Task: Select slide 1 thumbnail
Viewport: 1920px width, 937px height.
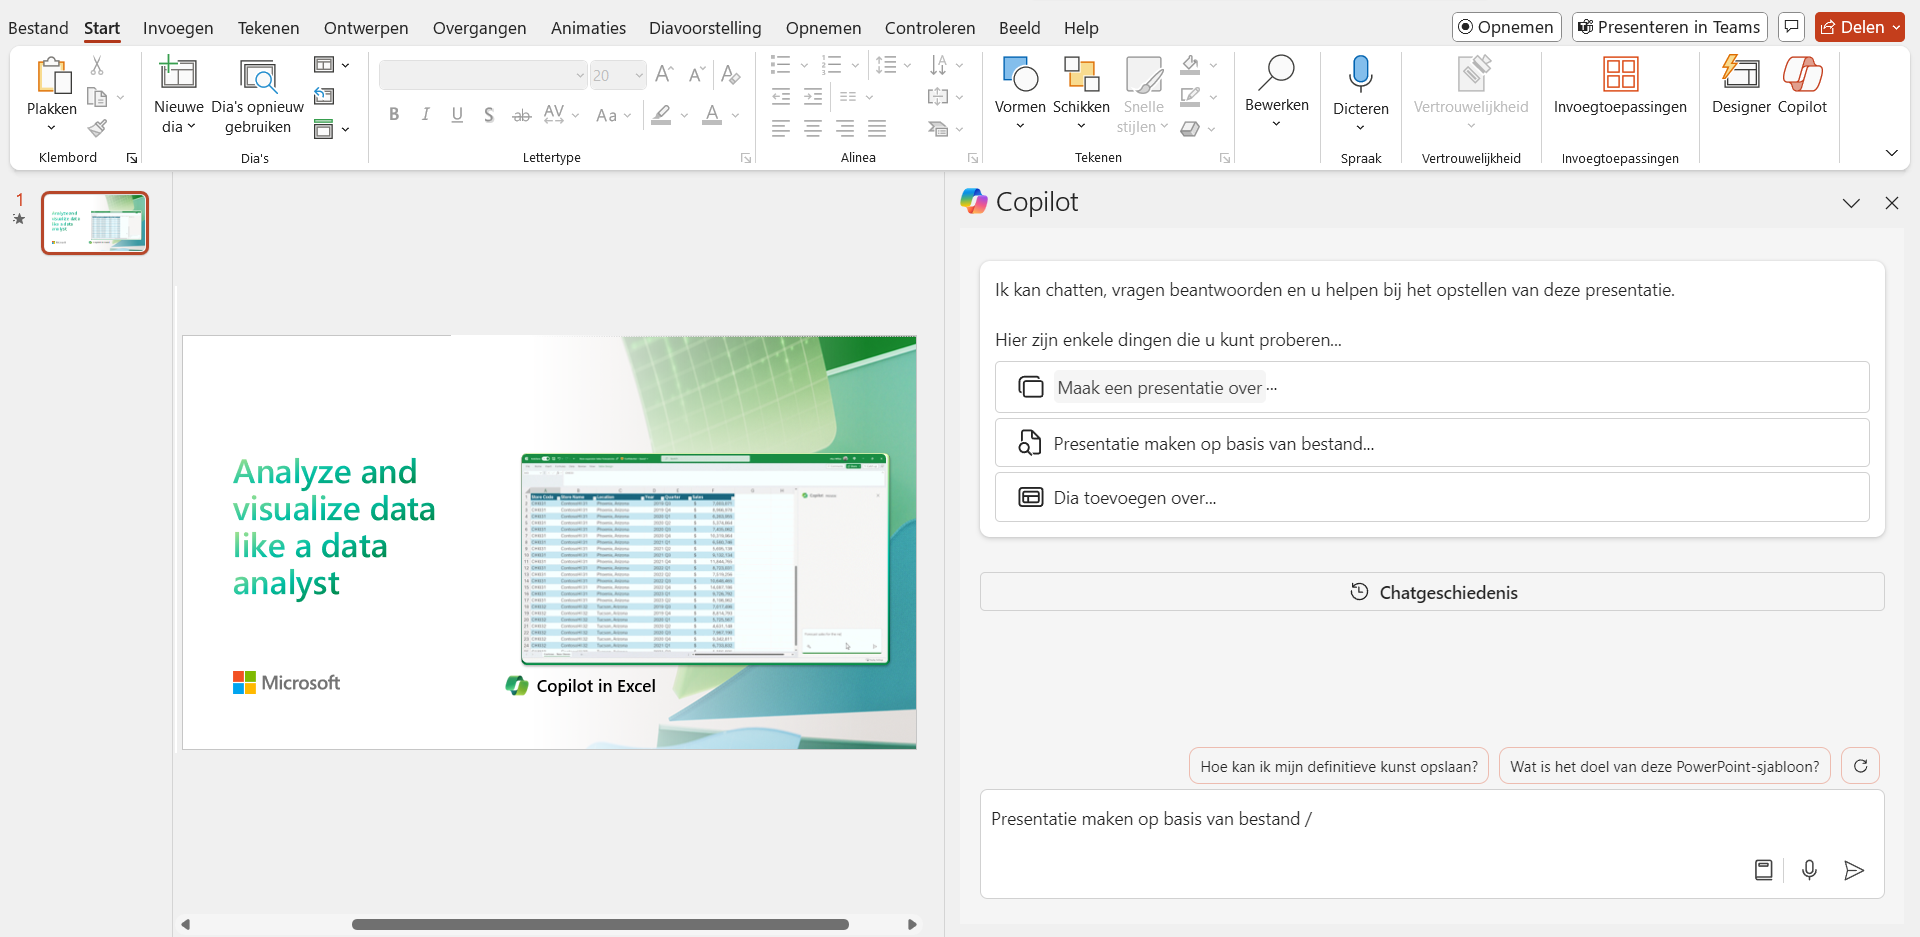Action: [x=95, y=222]
